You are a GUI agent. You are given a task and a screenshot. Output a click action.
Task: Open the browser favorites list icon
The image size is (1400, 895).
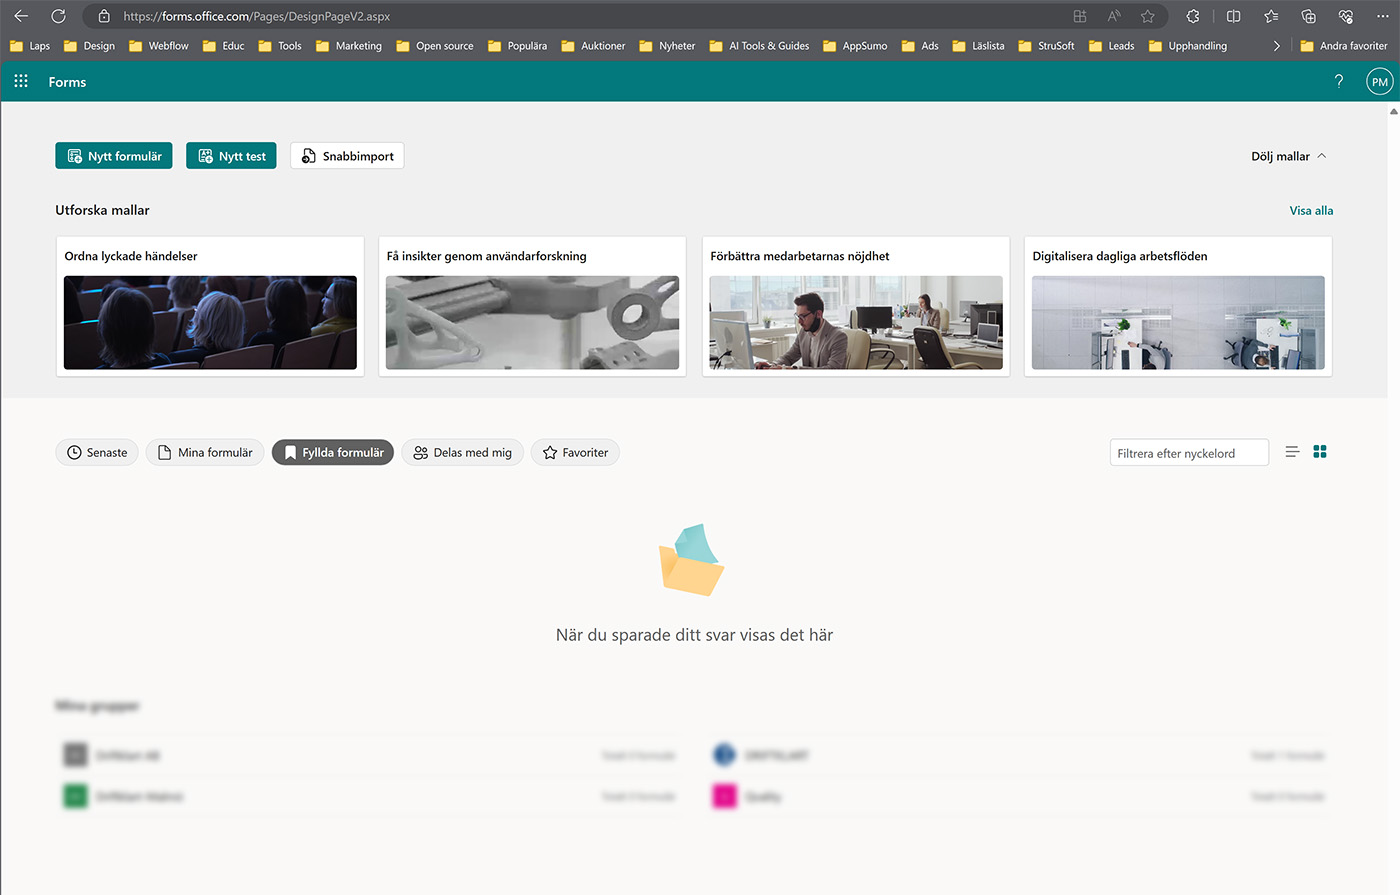[1271, 16]
